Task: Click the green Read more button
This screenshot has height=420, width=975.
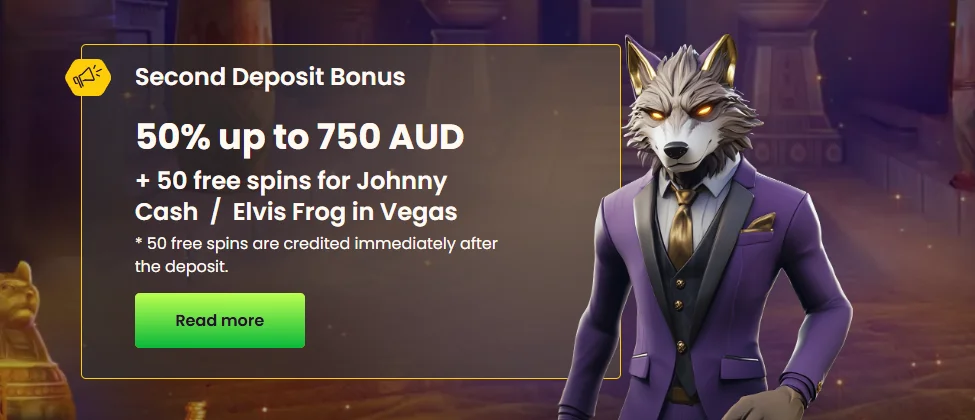Action: [219, 320]
